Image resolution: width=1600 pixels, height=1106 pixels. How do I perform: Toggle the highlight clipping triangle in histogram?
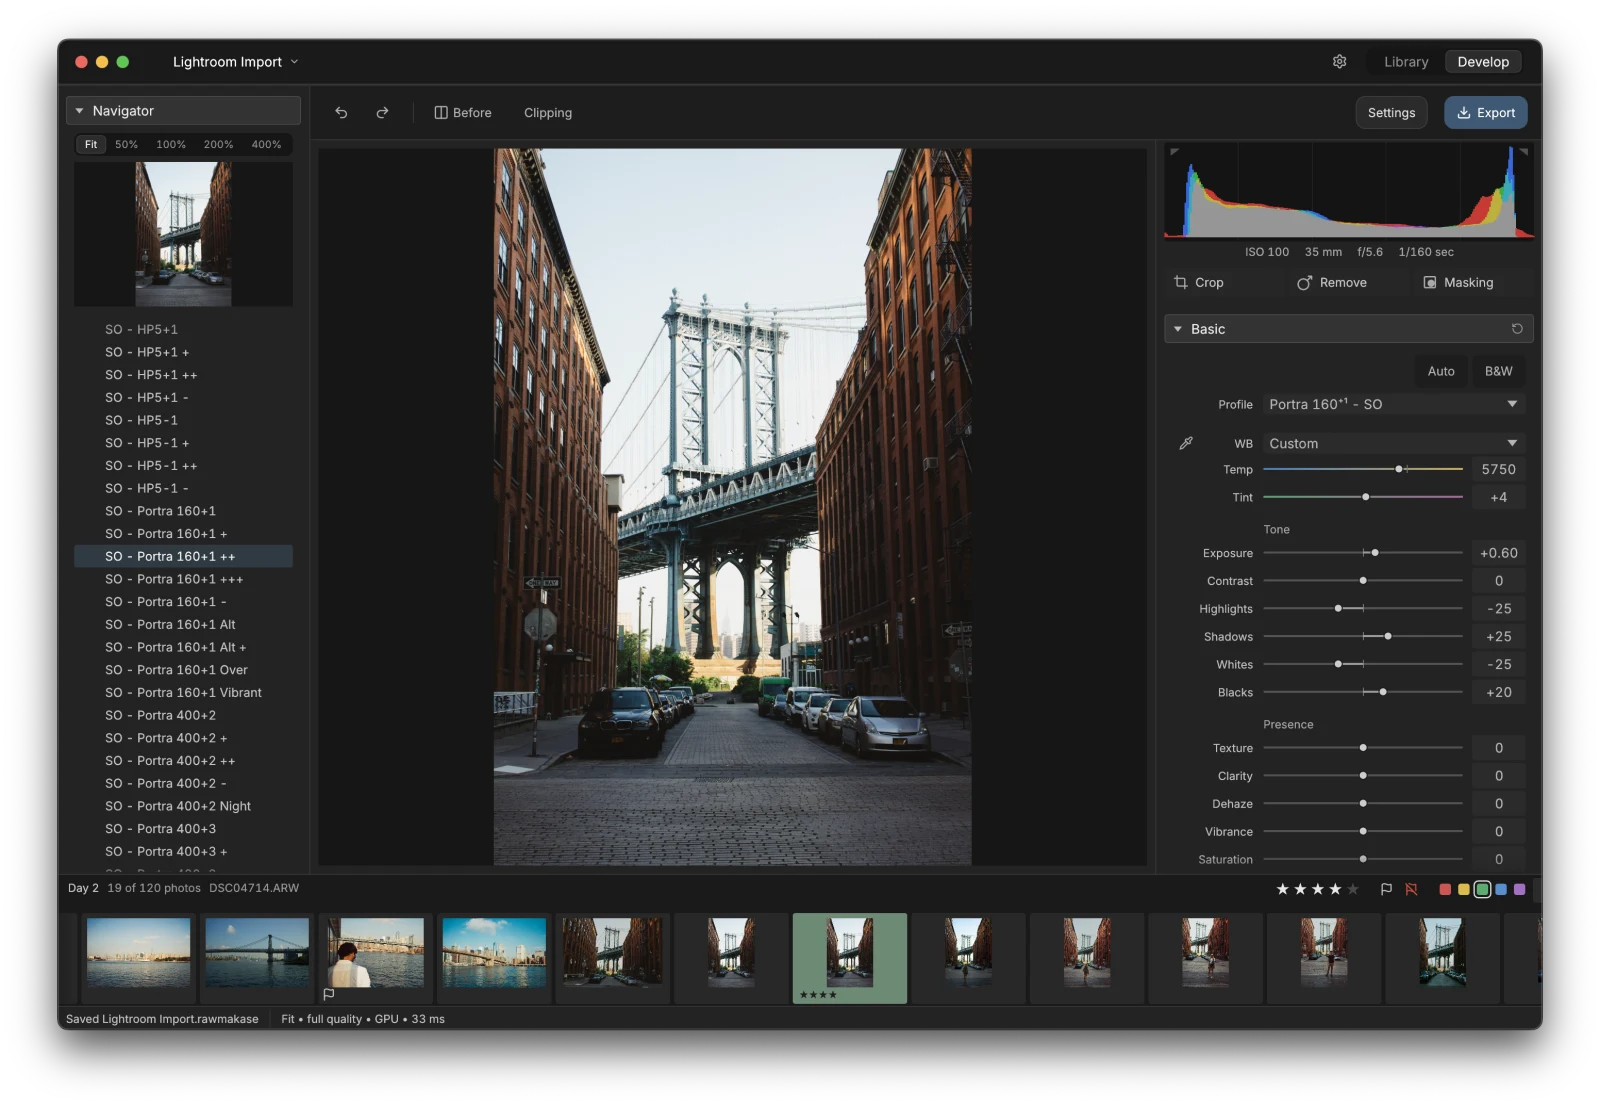click(1524, 152)
